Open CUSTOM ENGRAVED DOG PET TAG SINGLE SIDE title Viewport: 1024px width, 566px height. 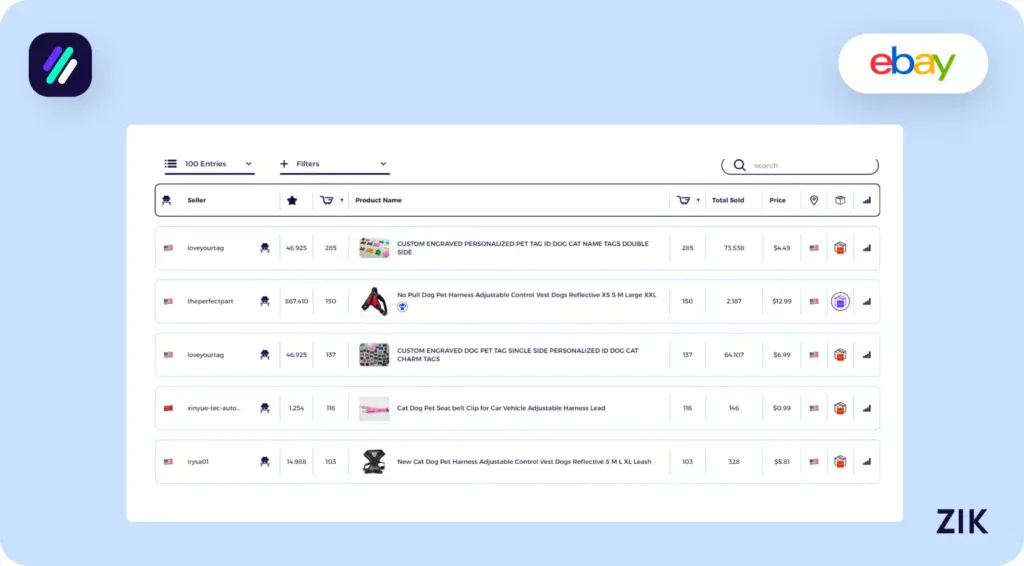tap(518, 355)
